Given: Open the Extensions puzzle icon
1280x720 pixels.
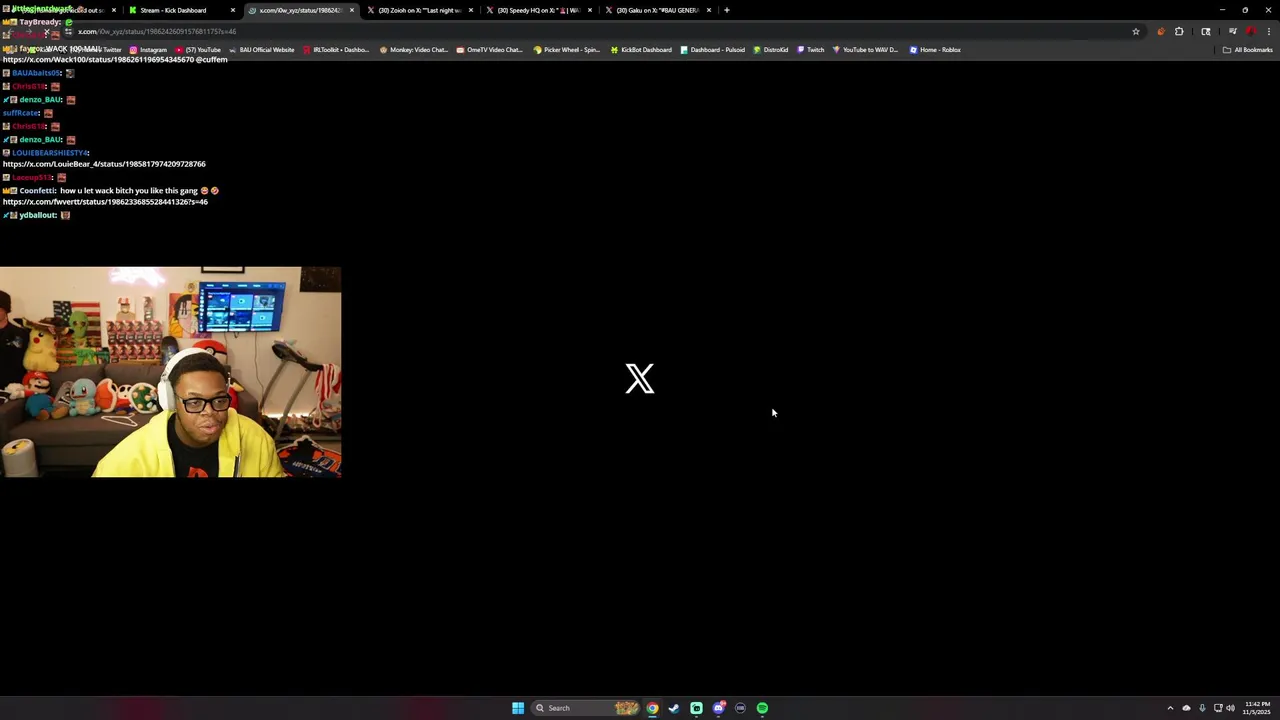Looking at the screenshot, I should tap(1179, 31).
